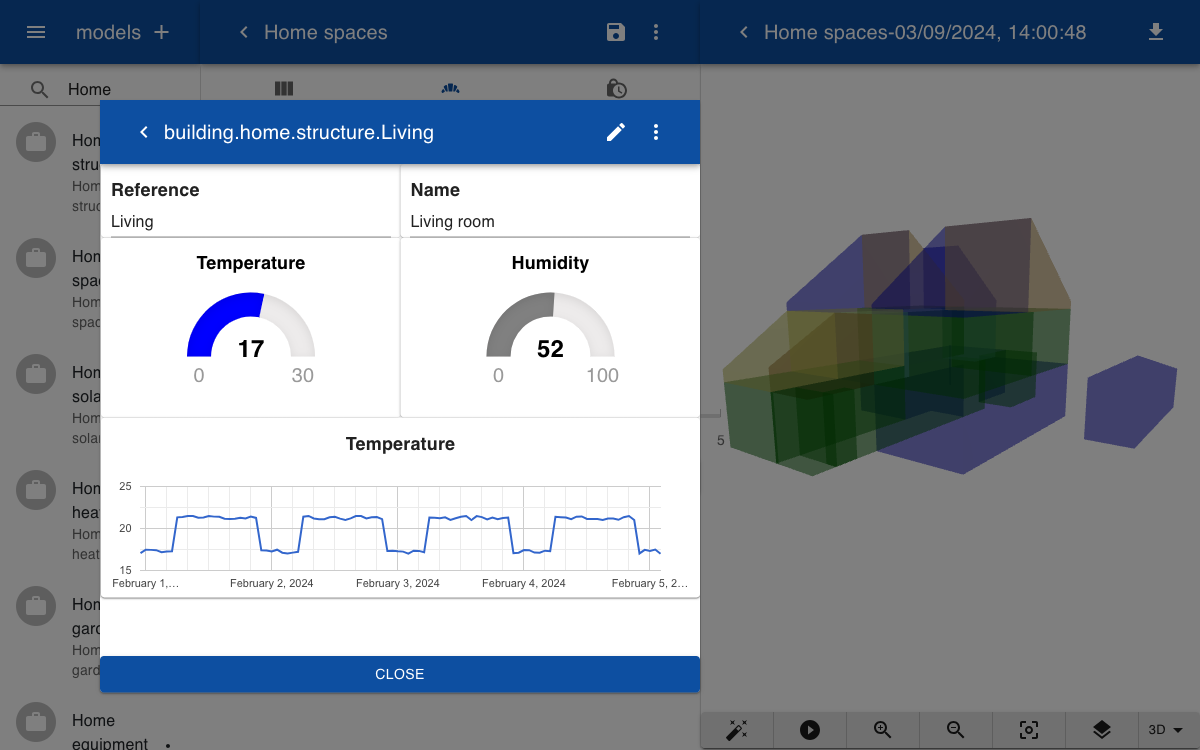Click the Name field Living room
1200x750 pixels.
click(x=550, y=222)
